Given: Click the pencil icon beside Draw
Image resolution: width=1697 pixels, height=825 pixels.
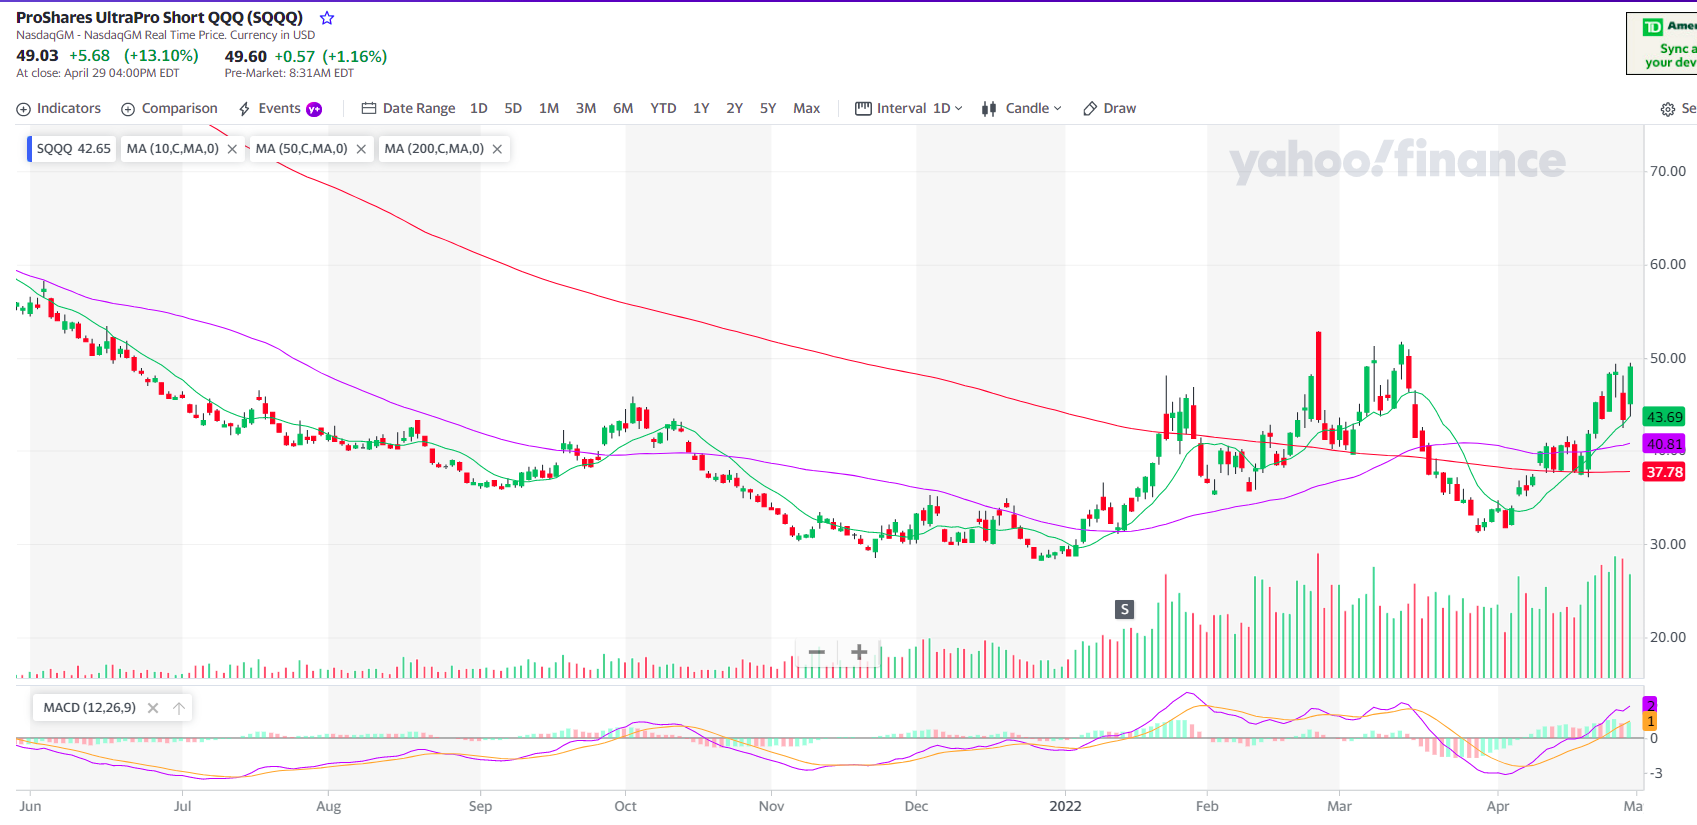Looking at the screenshot, I should click(x=1090, y=109).
